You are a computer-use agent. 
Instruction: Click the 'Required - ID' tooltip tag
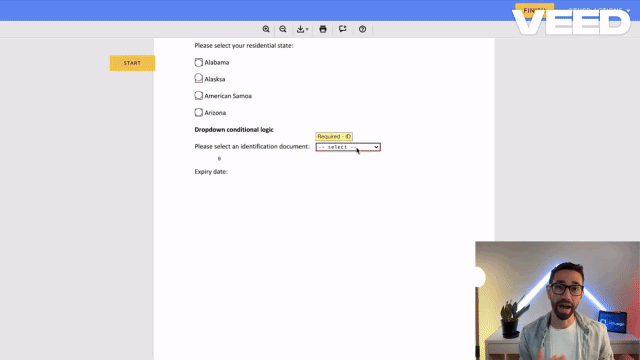coord(334,136)
